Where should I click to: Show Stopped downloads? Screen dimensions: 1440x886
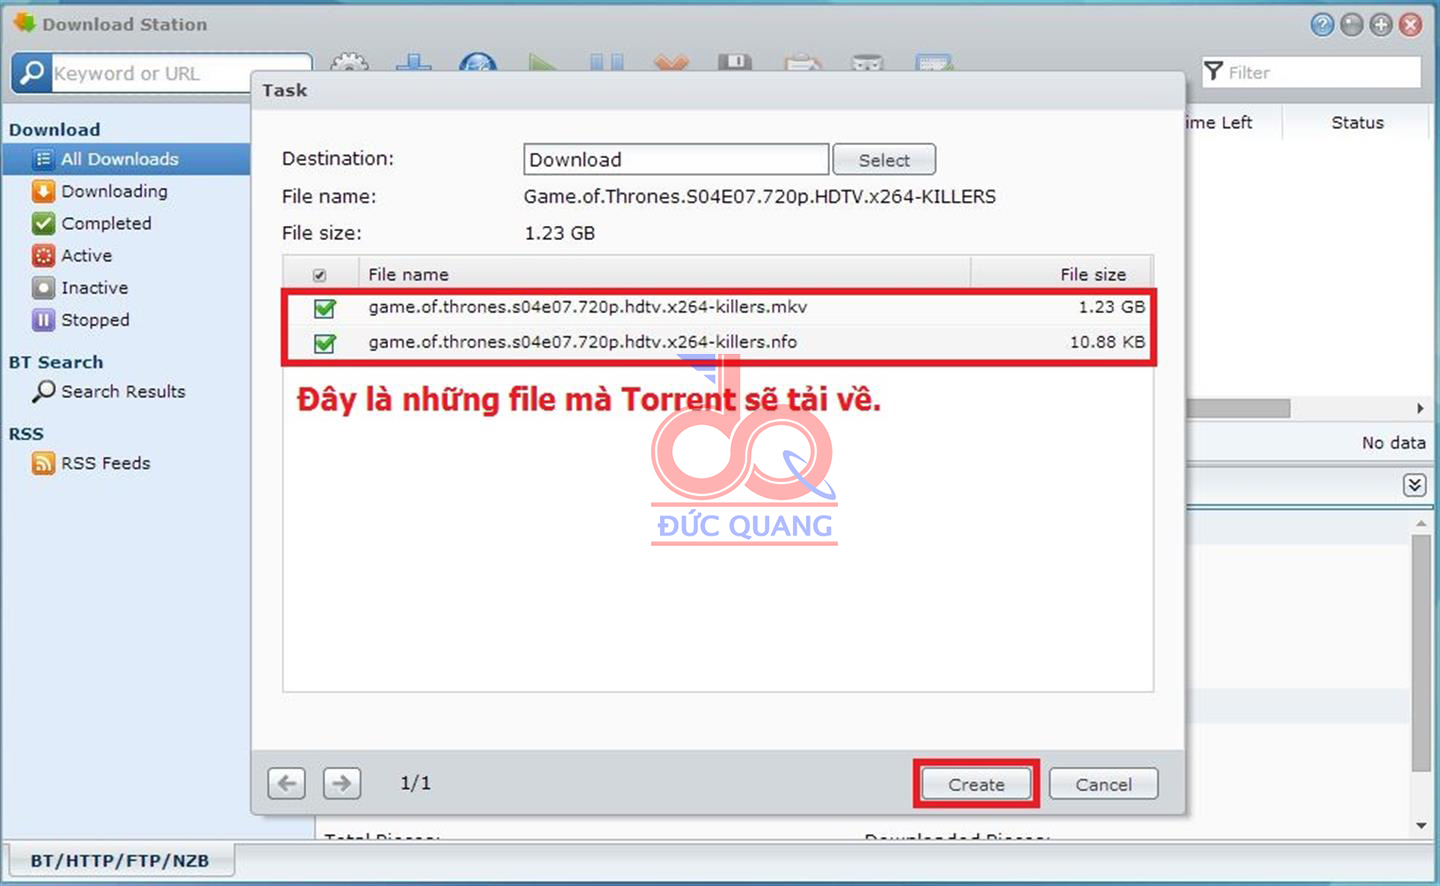point(95,320)
